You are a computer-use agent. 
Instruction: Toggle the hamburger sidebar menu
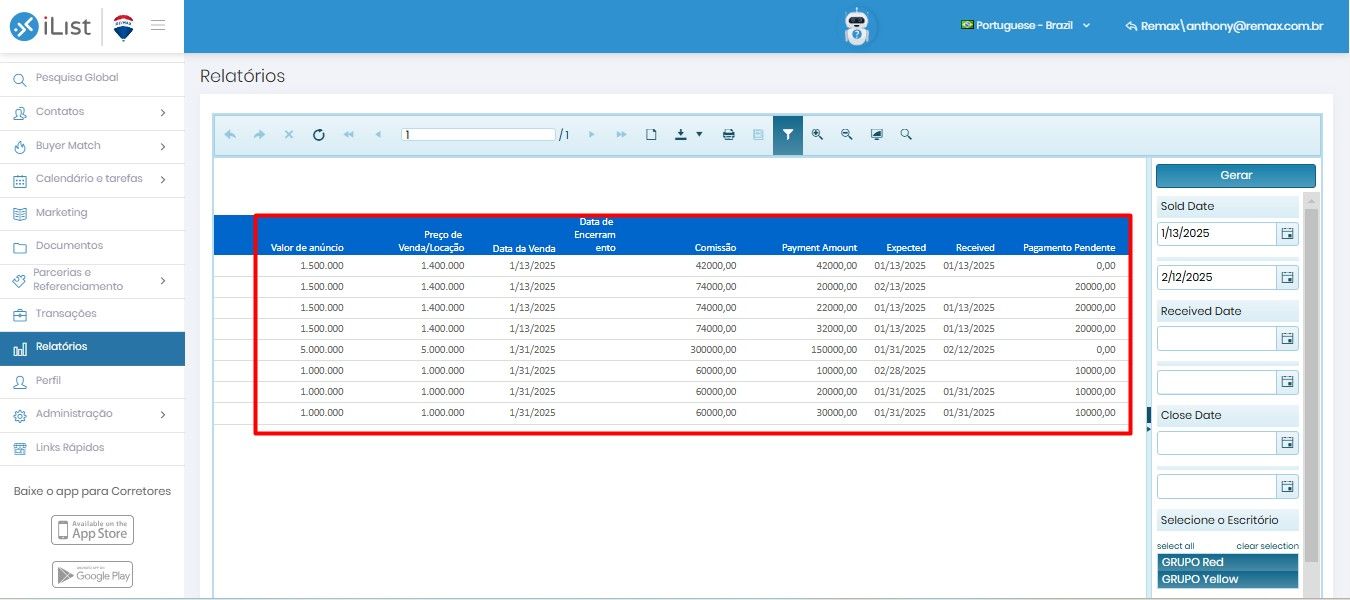pos(158,25)
